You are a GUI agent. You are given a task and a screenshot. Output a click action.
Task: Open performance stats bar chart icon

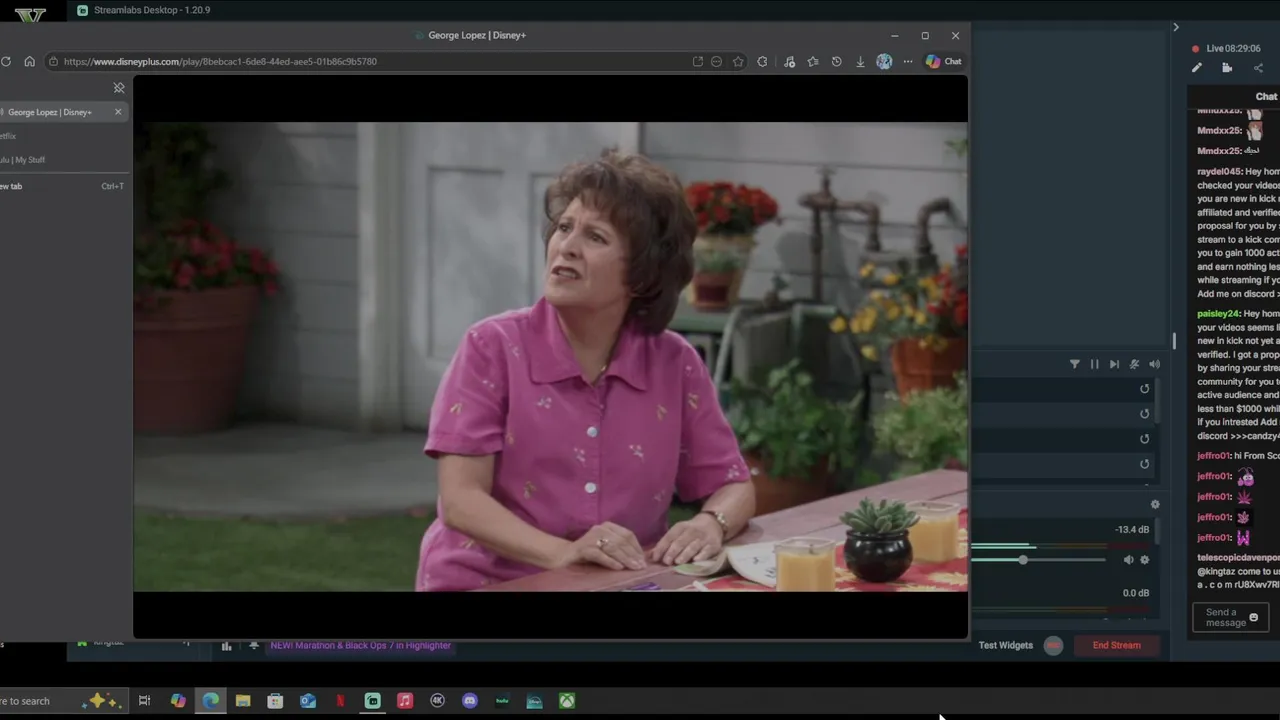(227, 646)
